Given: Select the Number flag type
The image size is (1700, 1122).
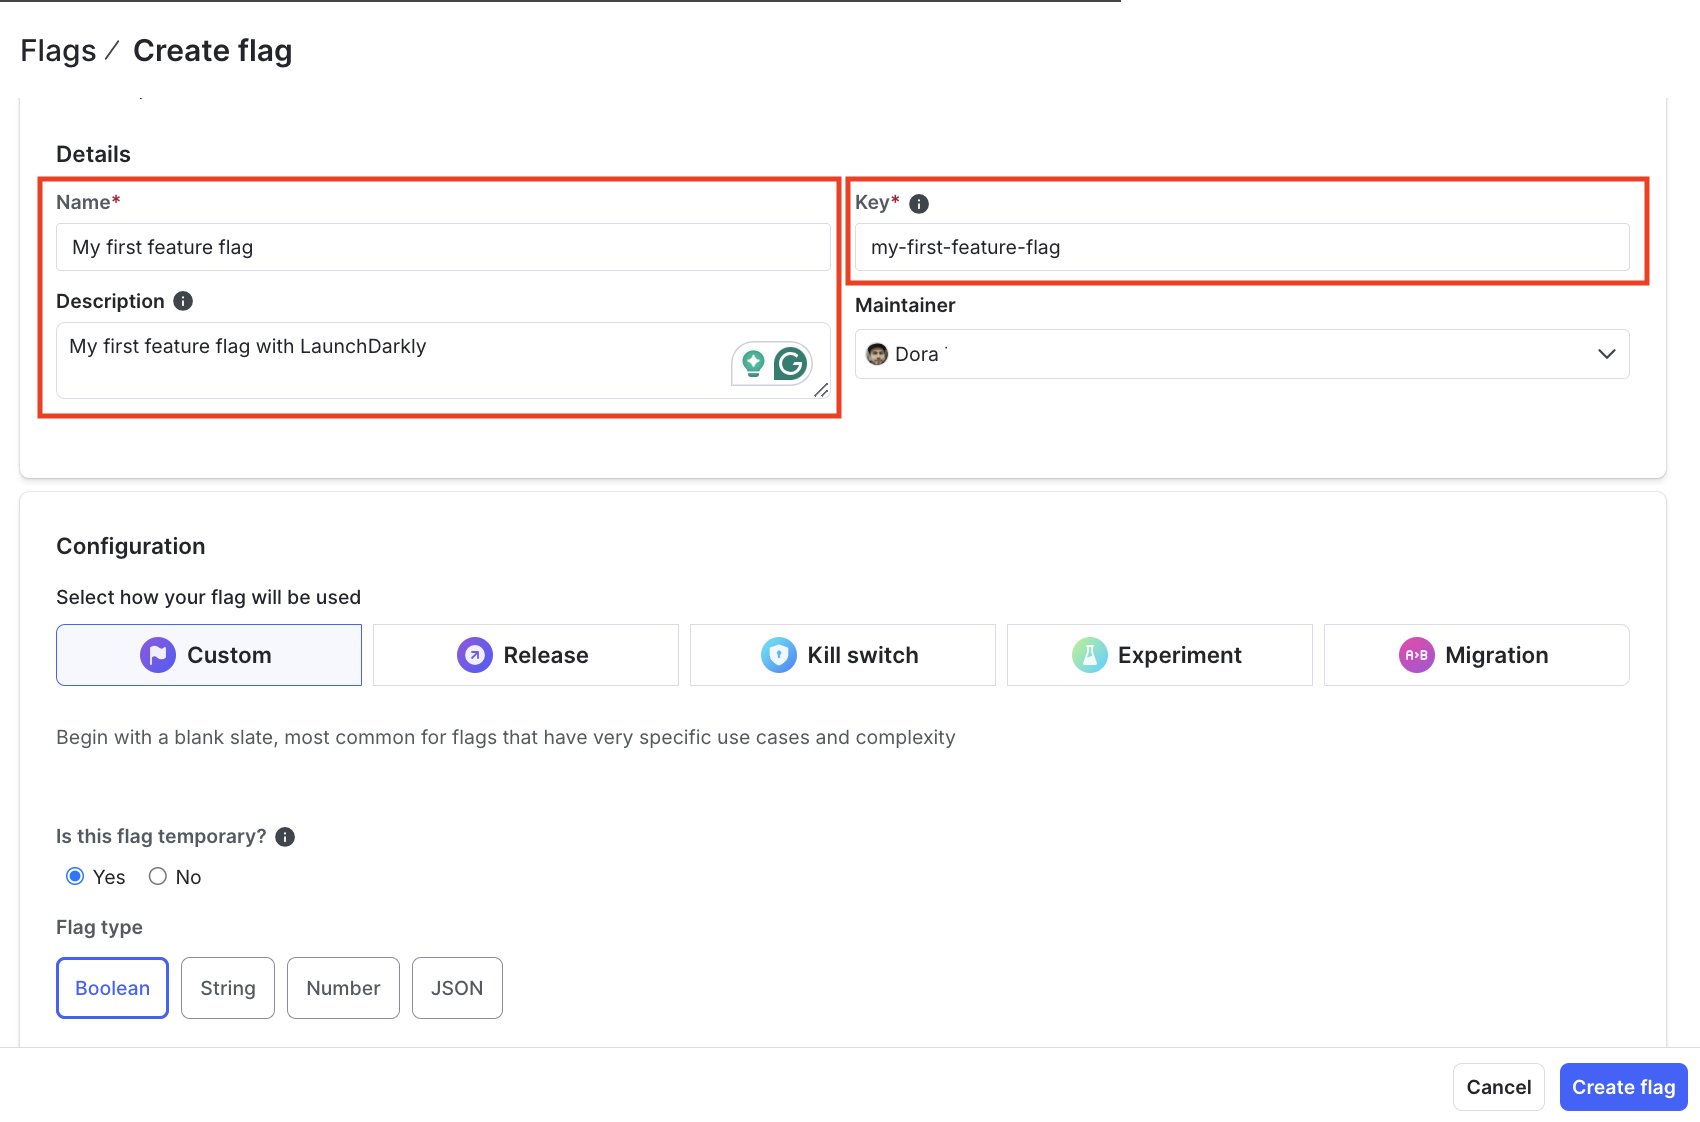Looking at the screenshot, I should (343, 987).
